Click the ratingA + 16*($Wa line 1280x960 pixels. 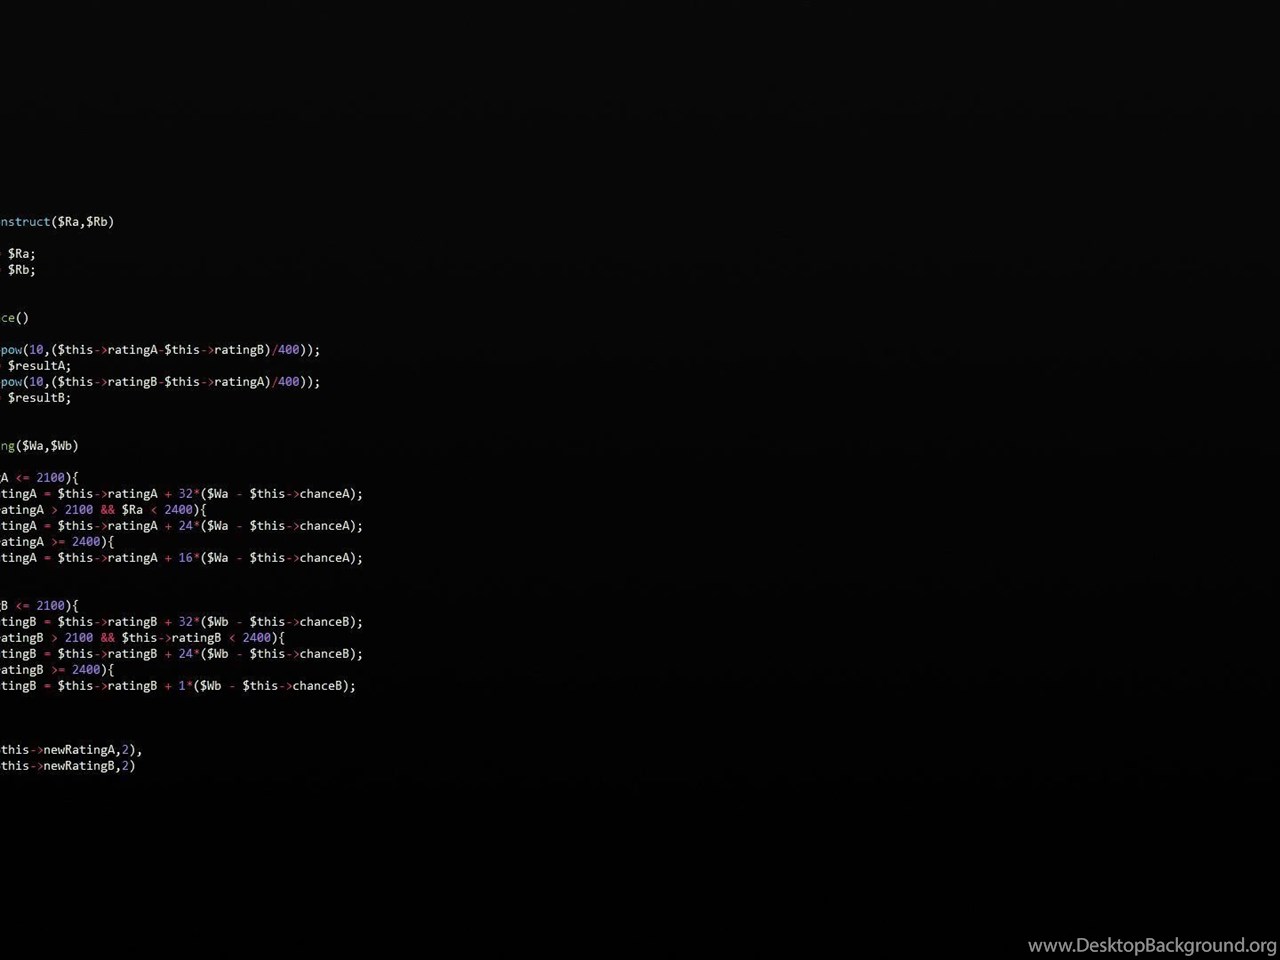click(x=181, y=558)
